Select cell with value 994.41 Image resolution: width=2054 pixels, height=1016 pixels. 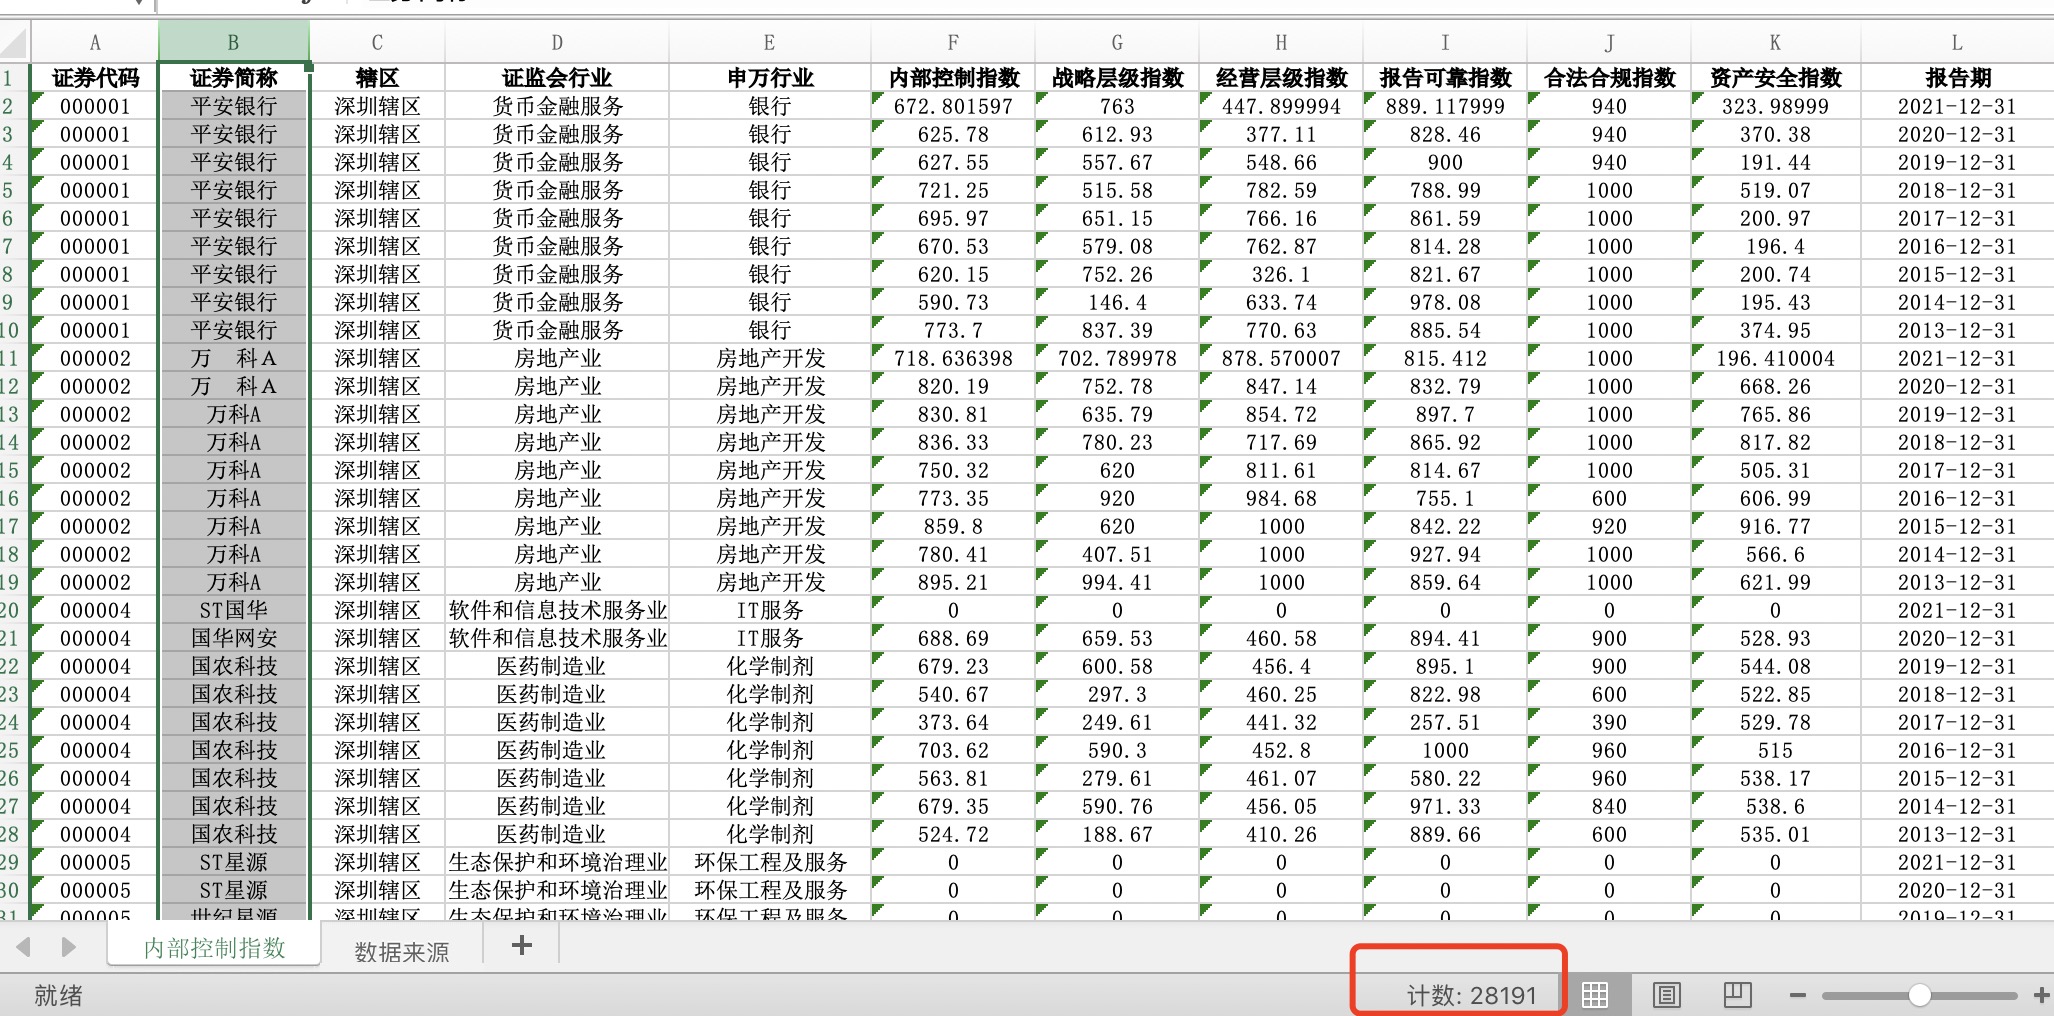click(1117, 582)
